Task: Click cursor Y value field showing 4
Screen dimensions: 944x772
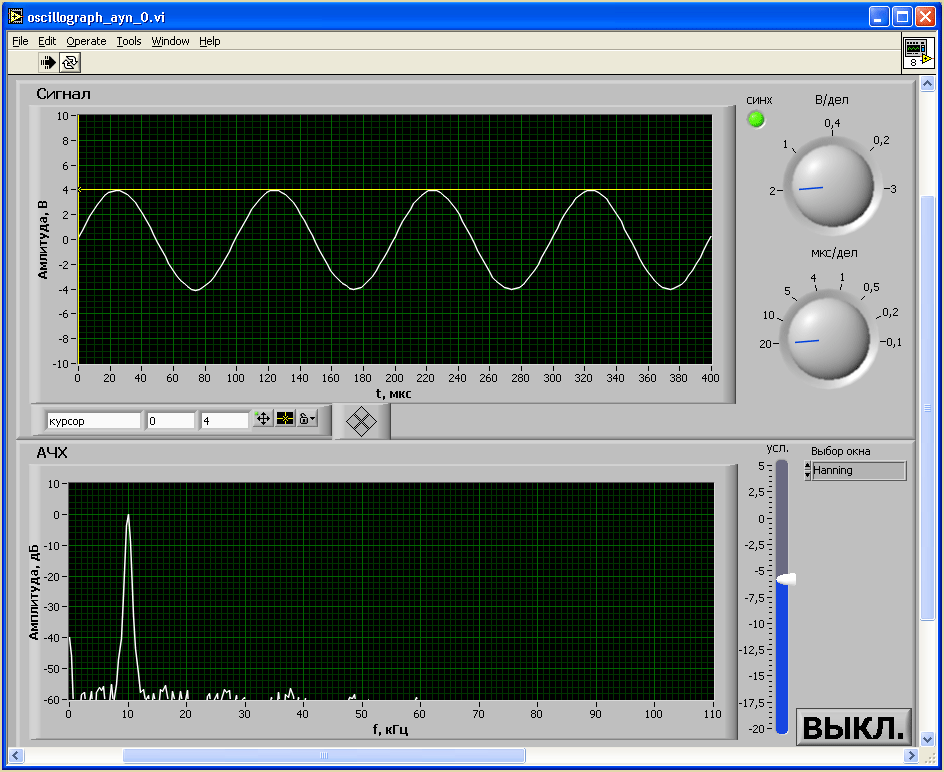Action: click(x=225, y=421)
